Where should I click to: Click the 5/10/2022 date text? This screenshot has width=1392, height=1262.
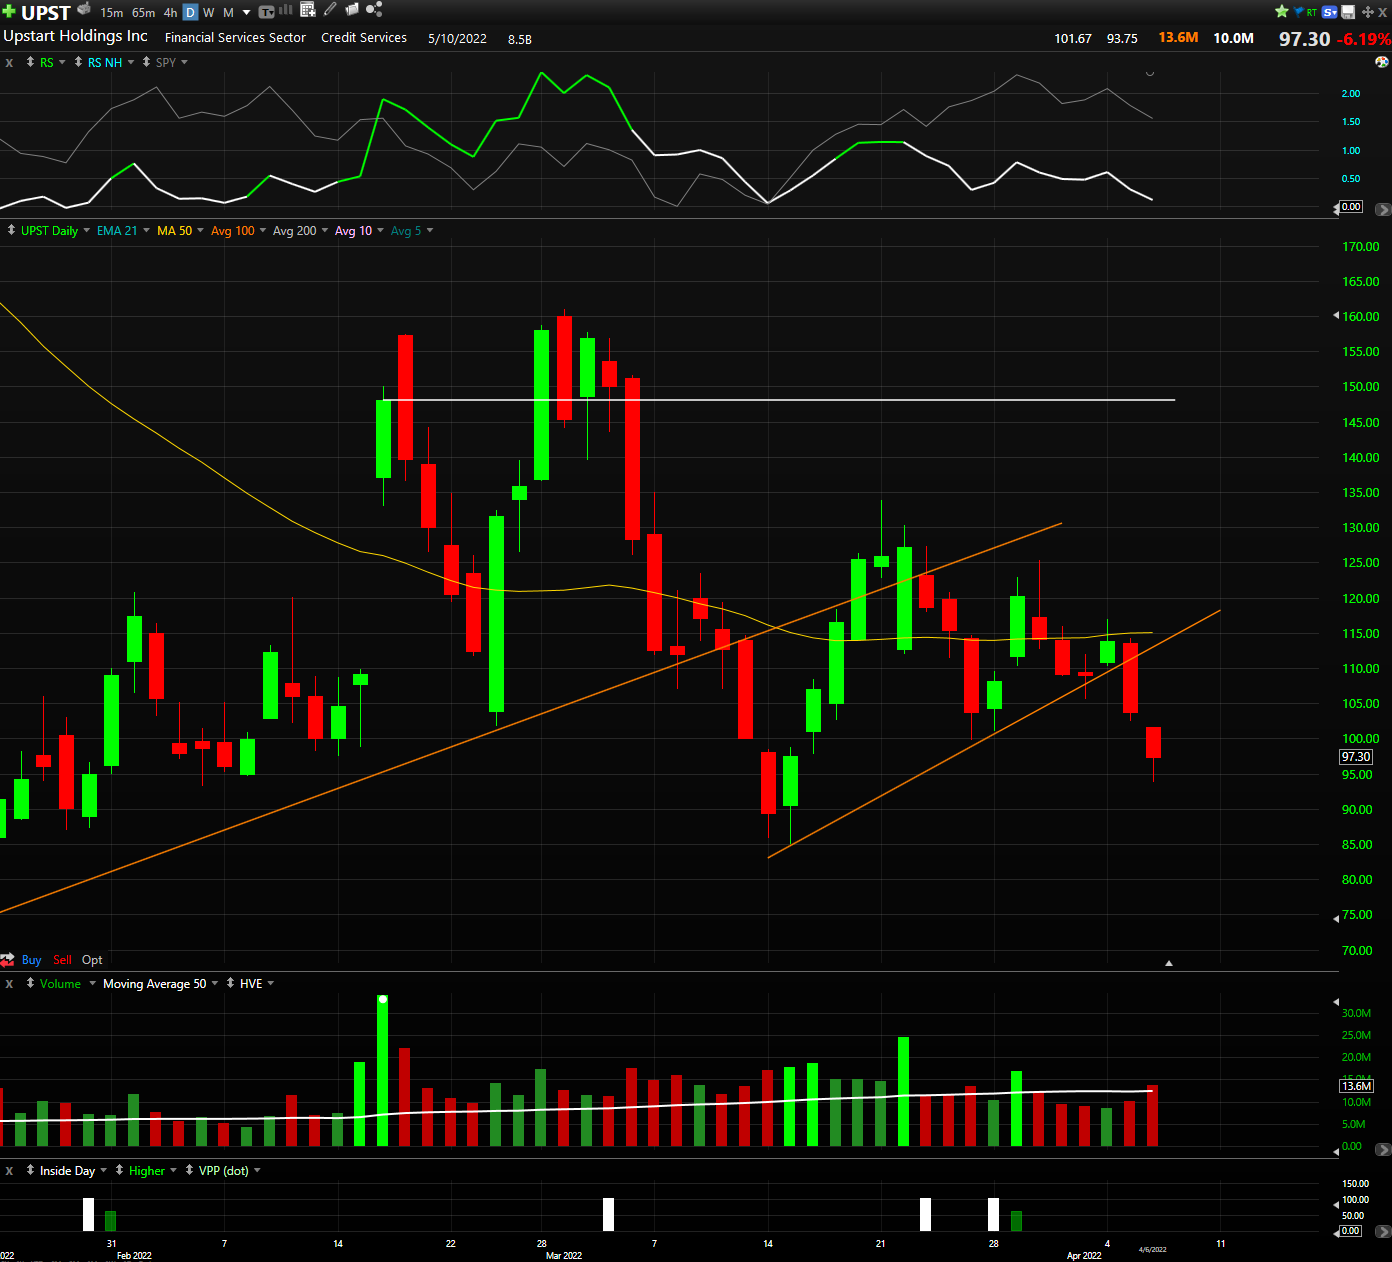point(457,38)
